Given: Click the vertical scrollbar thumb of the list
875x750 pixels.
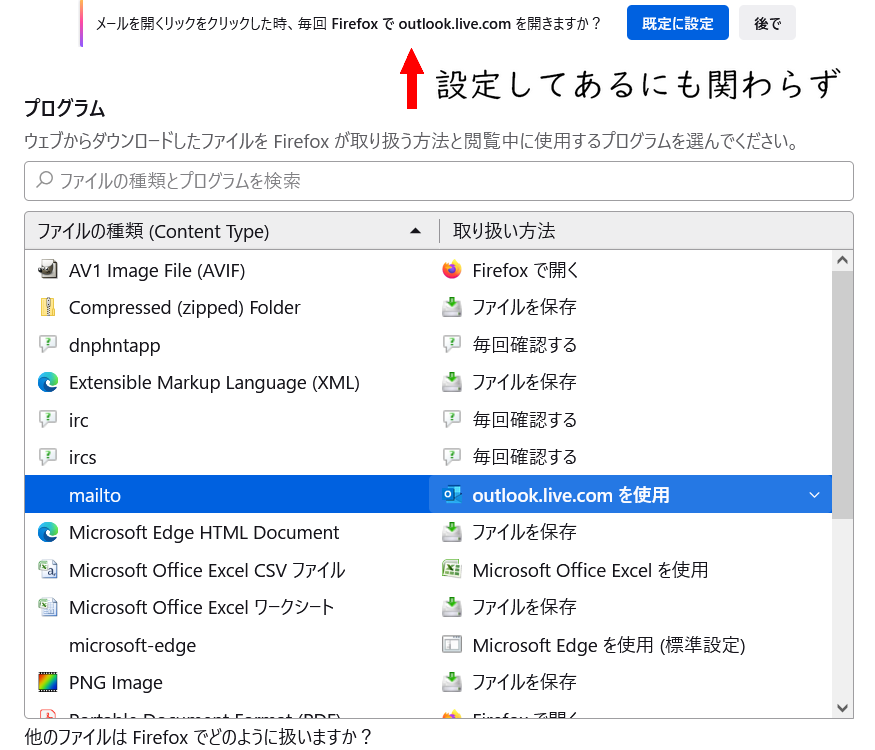Looking at the screenshot, I should pyautogui.click(x=843, y=395).
